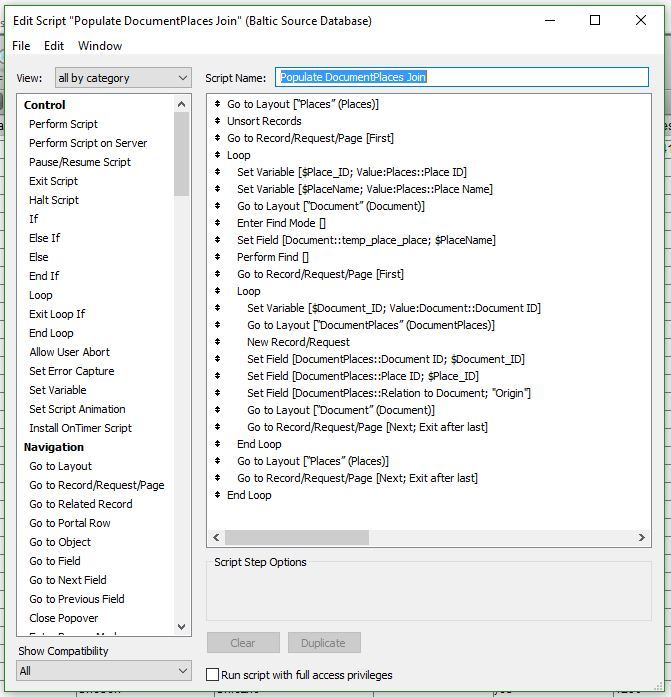The width and height of the screenshot is (671, 697).
Task: Click drag handle beside Set Variable $Place_ID step
Action: 217,172
